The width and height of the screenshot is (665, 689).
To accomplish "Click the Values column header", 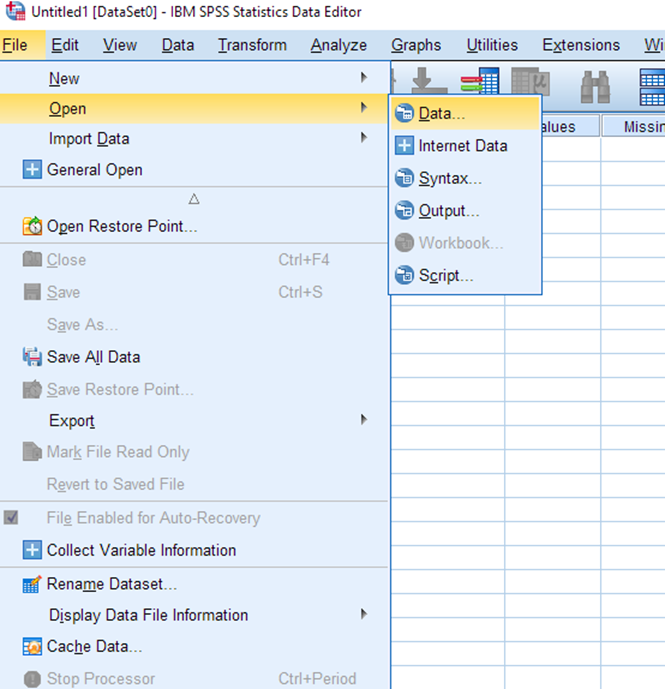I will [x=571, y=127].
